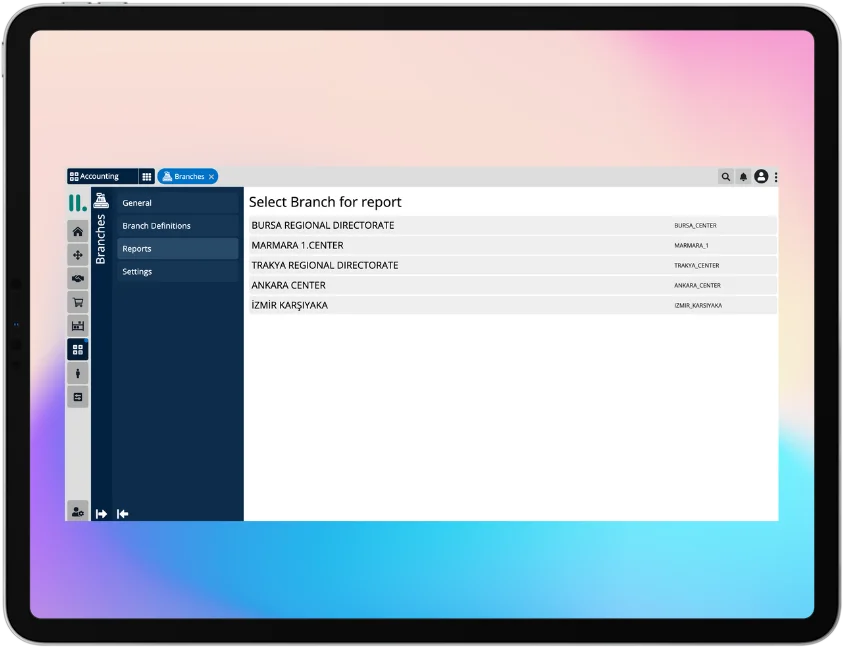The height and width of the screenshot is (647, 843).
Task: Close the Branches tab
Action: pyautogui.click(x=211, y=177)
